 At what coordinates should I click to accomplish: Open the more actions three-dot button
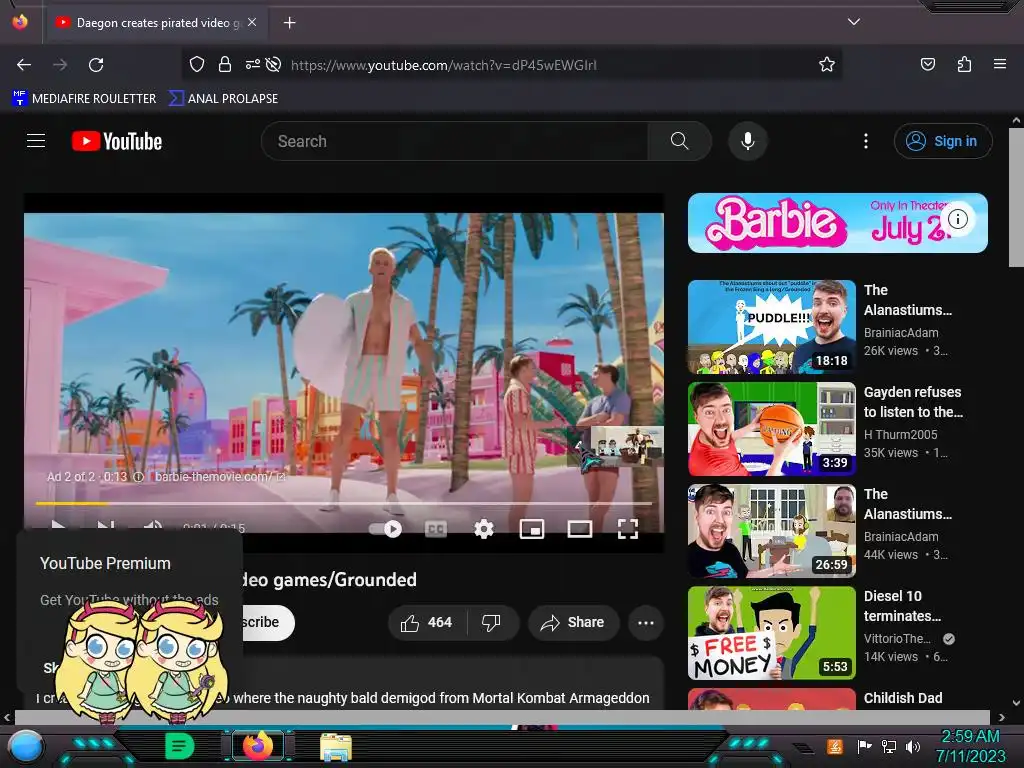coord(646,622)
